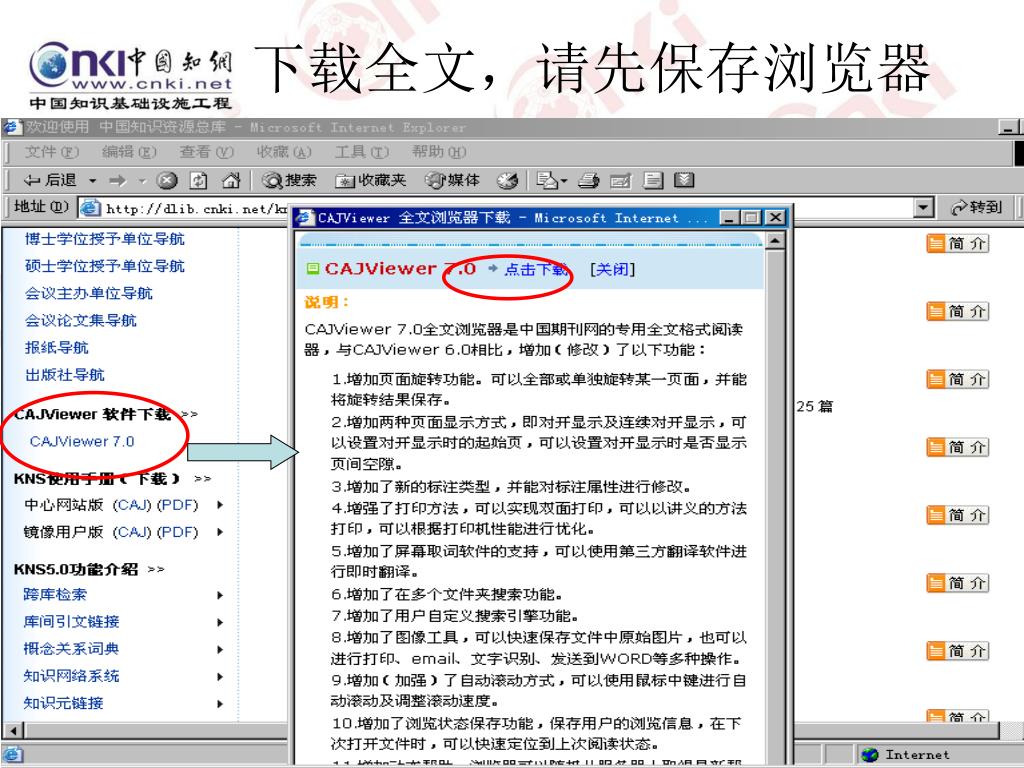1024x768 pixels.
Task: Open the Forward history dropdown arrow
Action: (142, 181)
